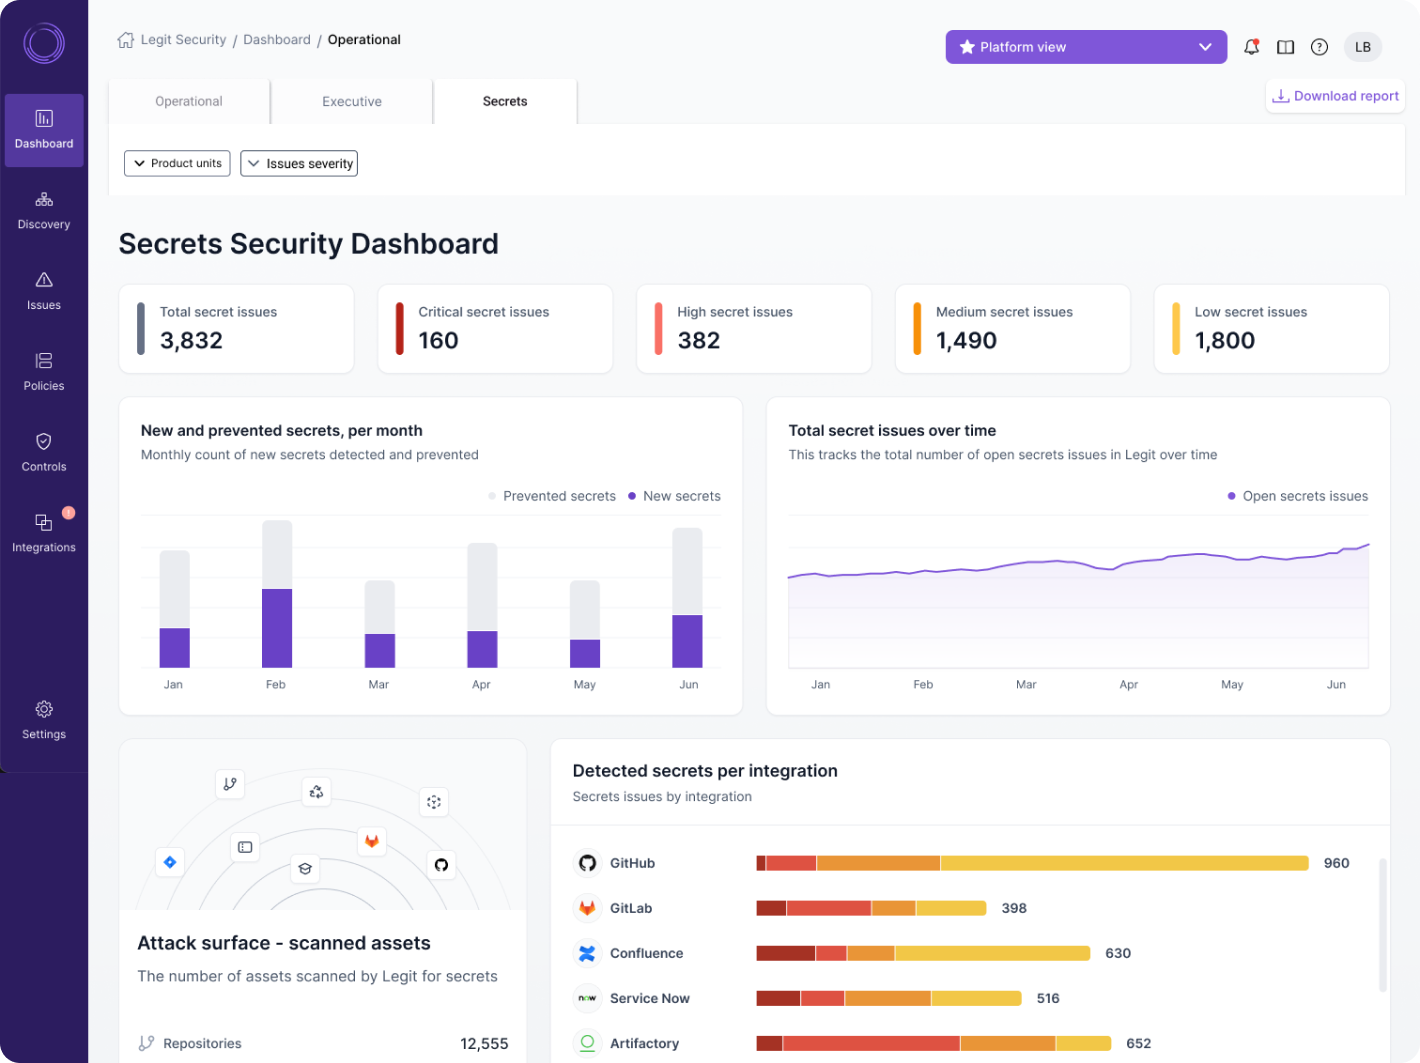
Task: Click the LB user avatar
Action: 1362,46
